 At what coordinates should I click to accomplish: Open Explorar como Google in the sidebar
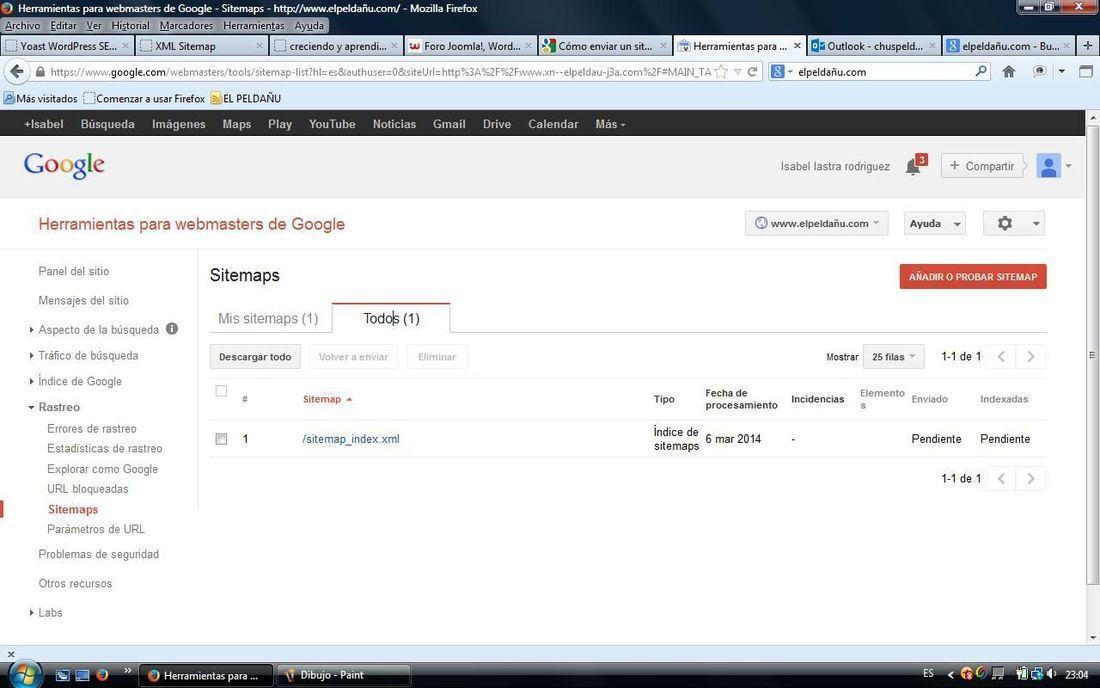[102, 469]
